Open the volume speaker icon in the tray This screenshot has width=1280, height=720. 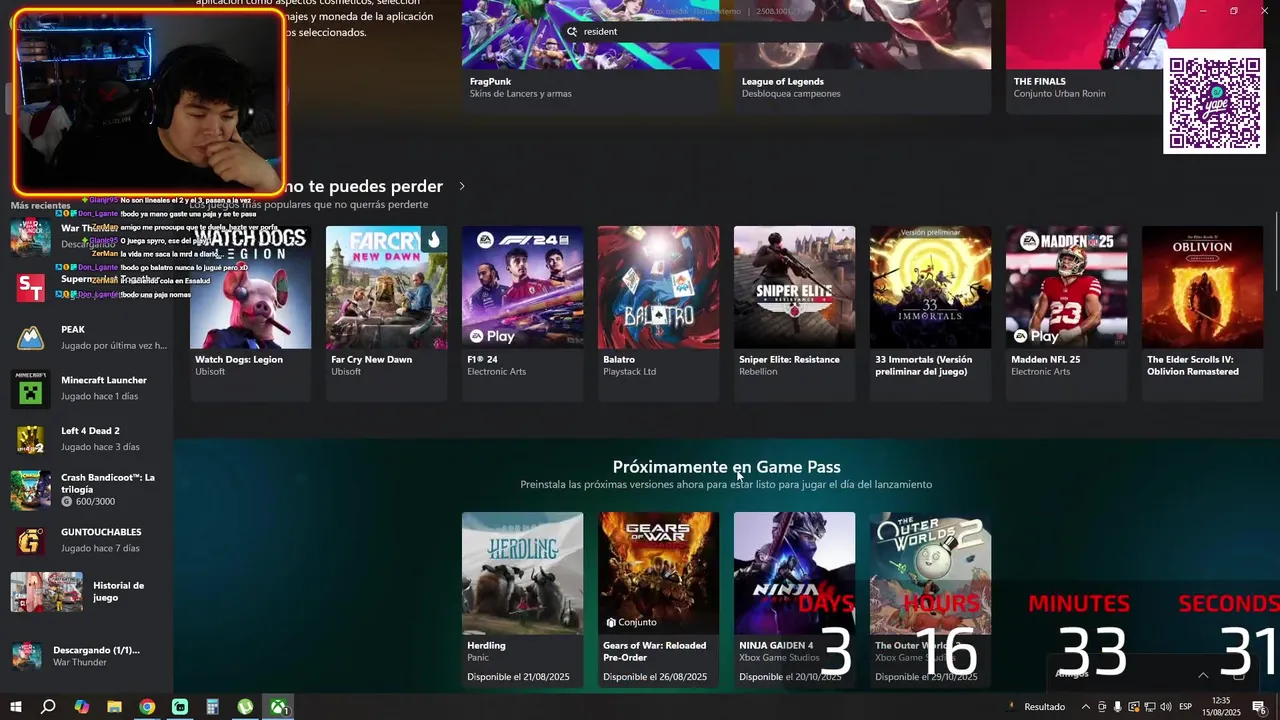click(x=1165, y=707)
